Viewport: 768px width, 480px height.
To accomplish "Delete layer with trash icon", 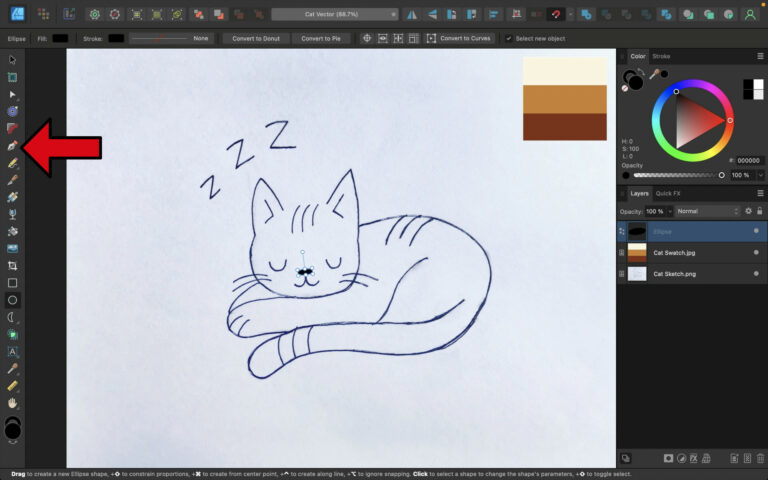I will (760, 458).
